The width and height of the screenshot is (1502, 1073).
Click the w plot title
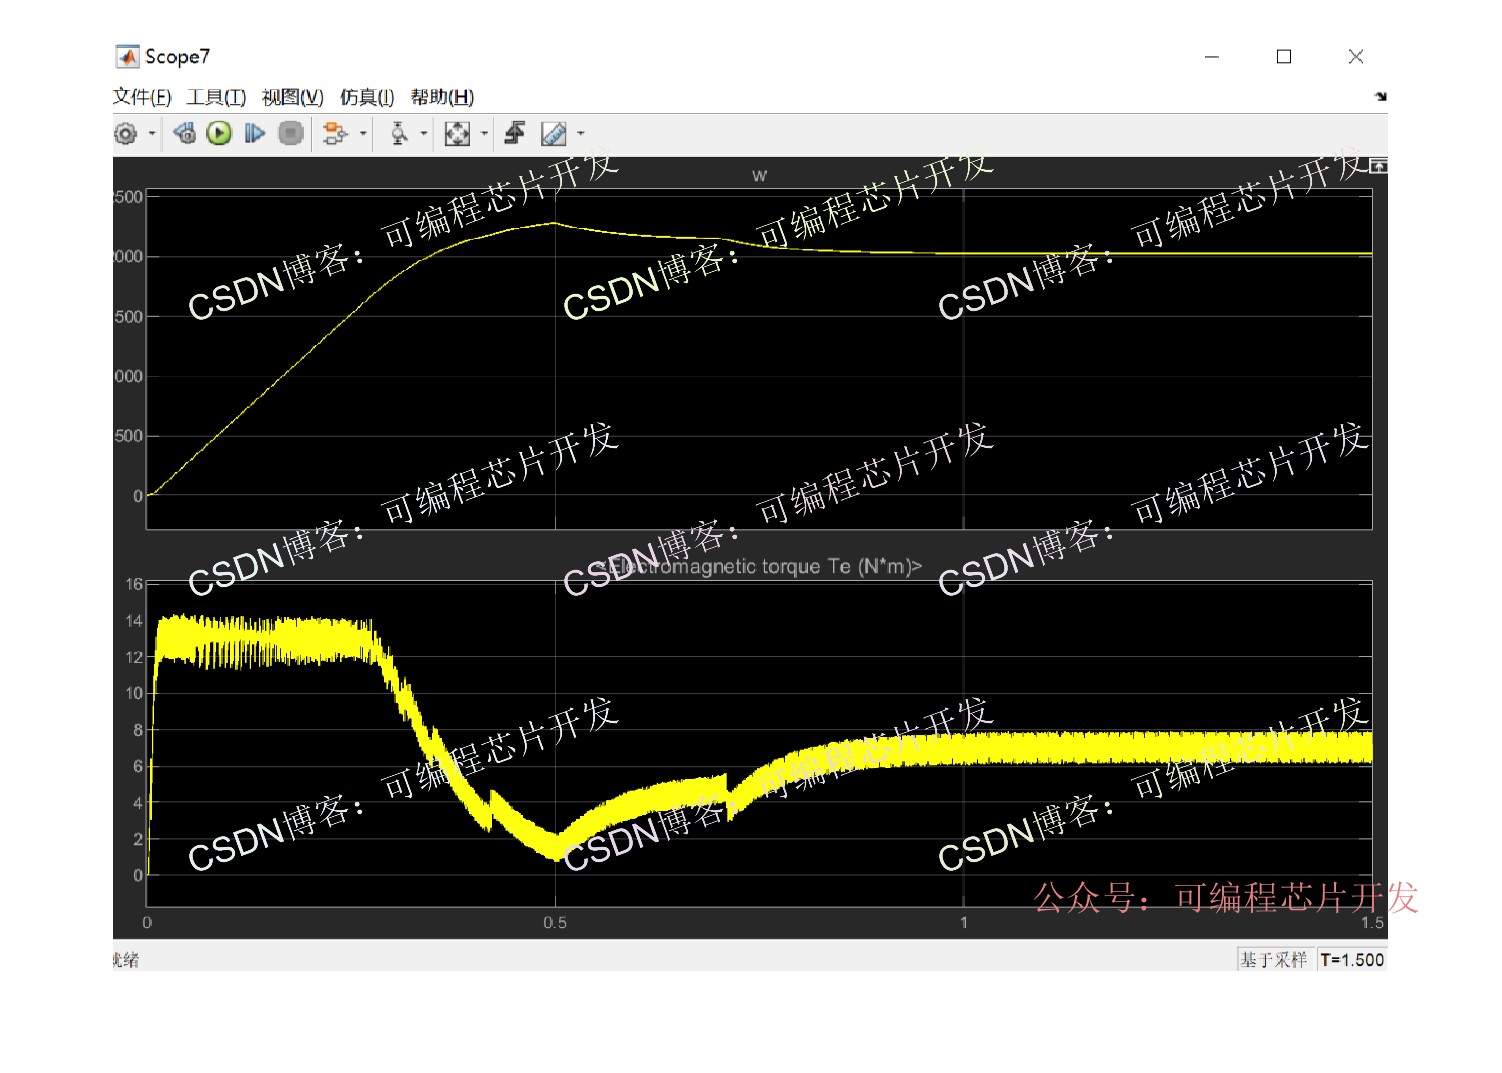coord(760,176)
